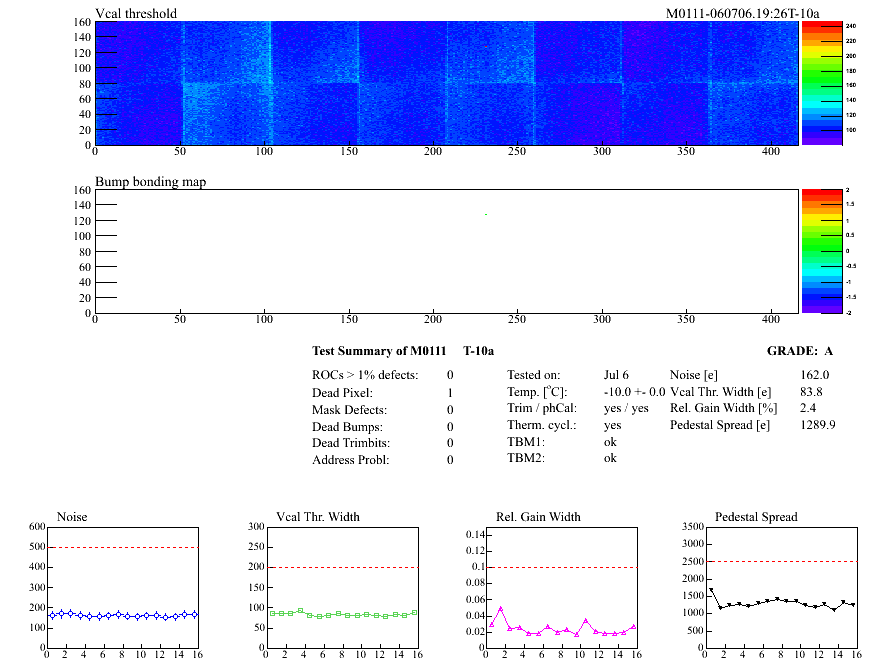Image resolution: width=896 pixels, height=672 pixels.
Task: Select the Dead Pixel count value
Action: pyautogui.click(x=450, y=393)
